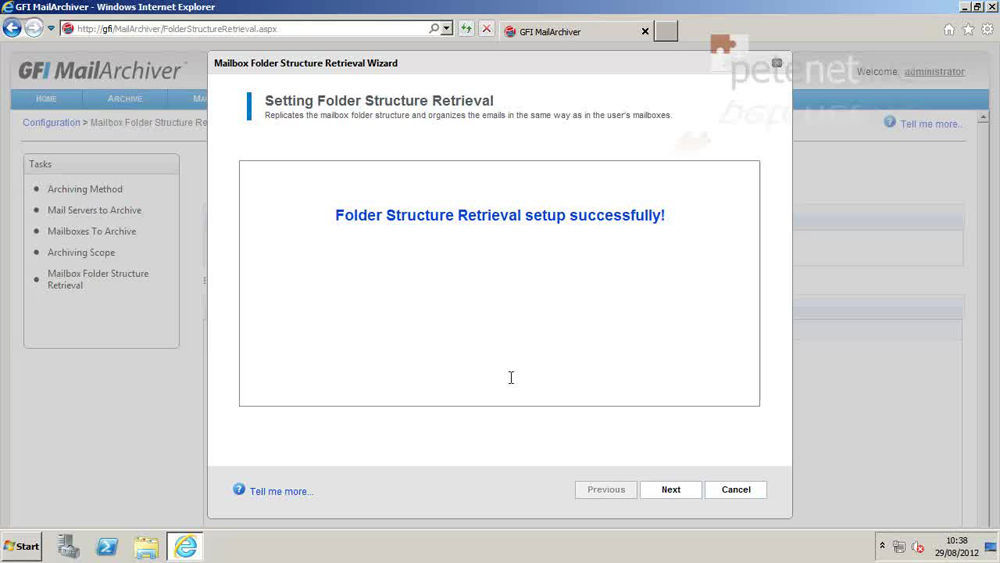Click the browser Back arrow button

coord(12,28)
